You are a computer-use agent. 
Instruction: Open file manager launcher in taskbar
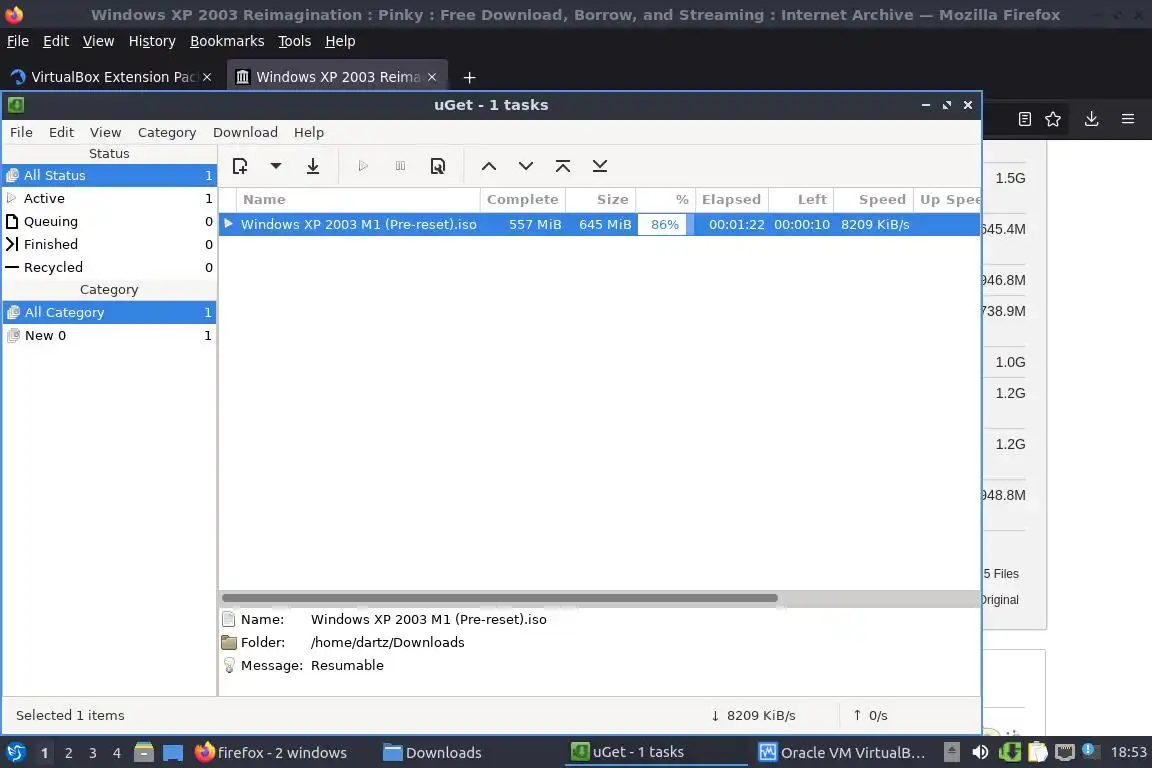[x=144, y=753]
